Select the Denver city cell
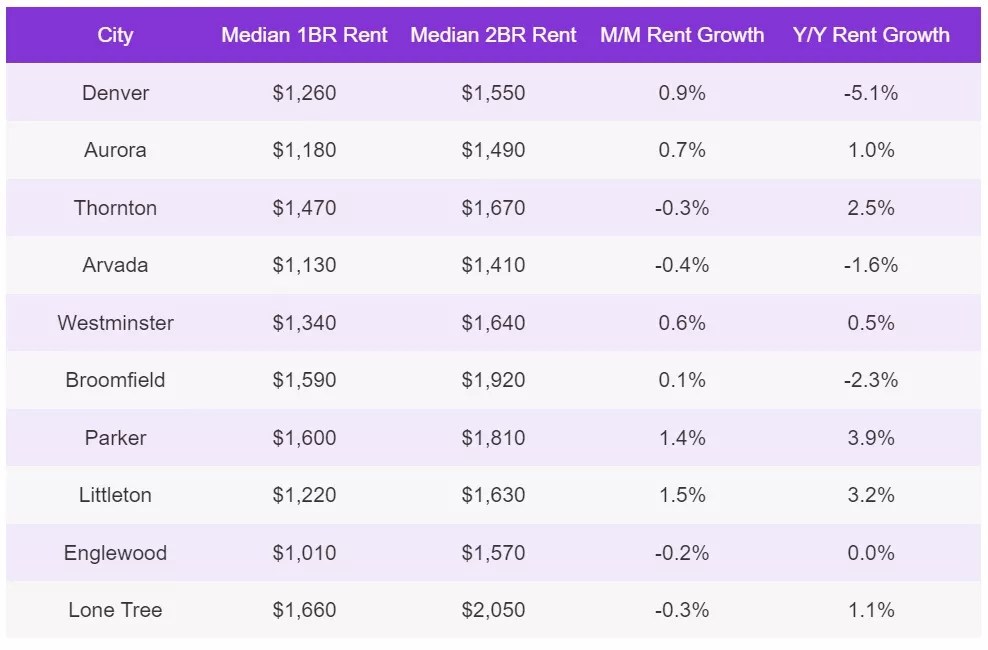This screenshot has height=650, width=988. pyautogui.click(x=115, y=93)
